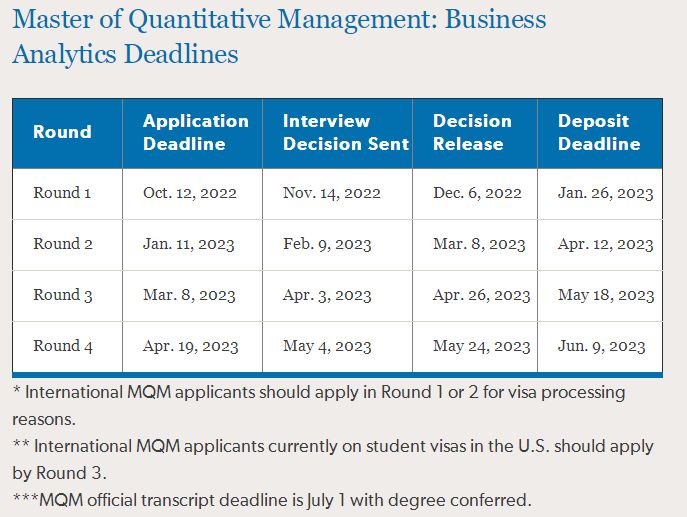
Task: Click the Decision Release column header
Action: (x=472, y=132)
